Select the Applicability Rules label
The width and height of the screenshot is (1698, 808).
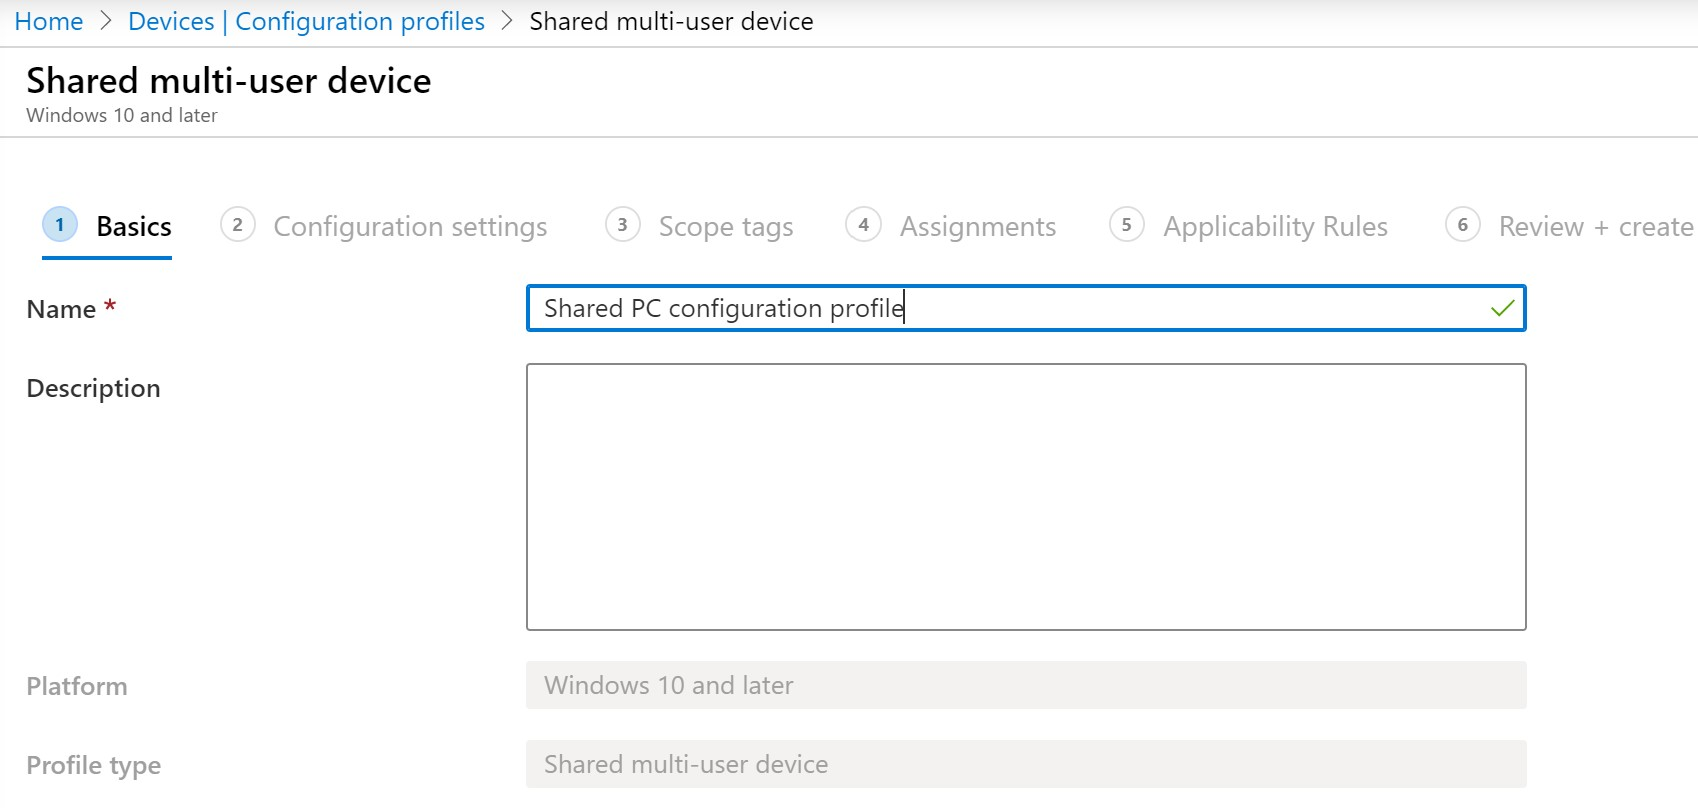click(x=1275, y=227)
